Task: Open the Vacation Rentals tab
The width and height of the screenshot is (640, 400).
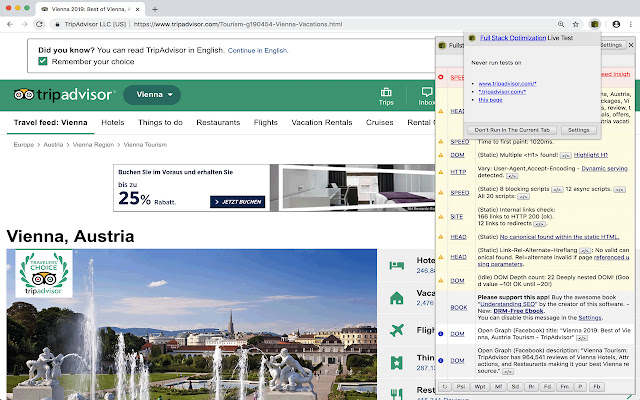Action: click(x=322, y=122)
